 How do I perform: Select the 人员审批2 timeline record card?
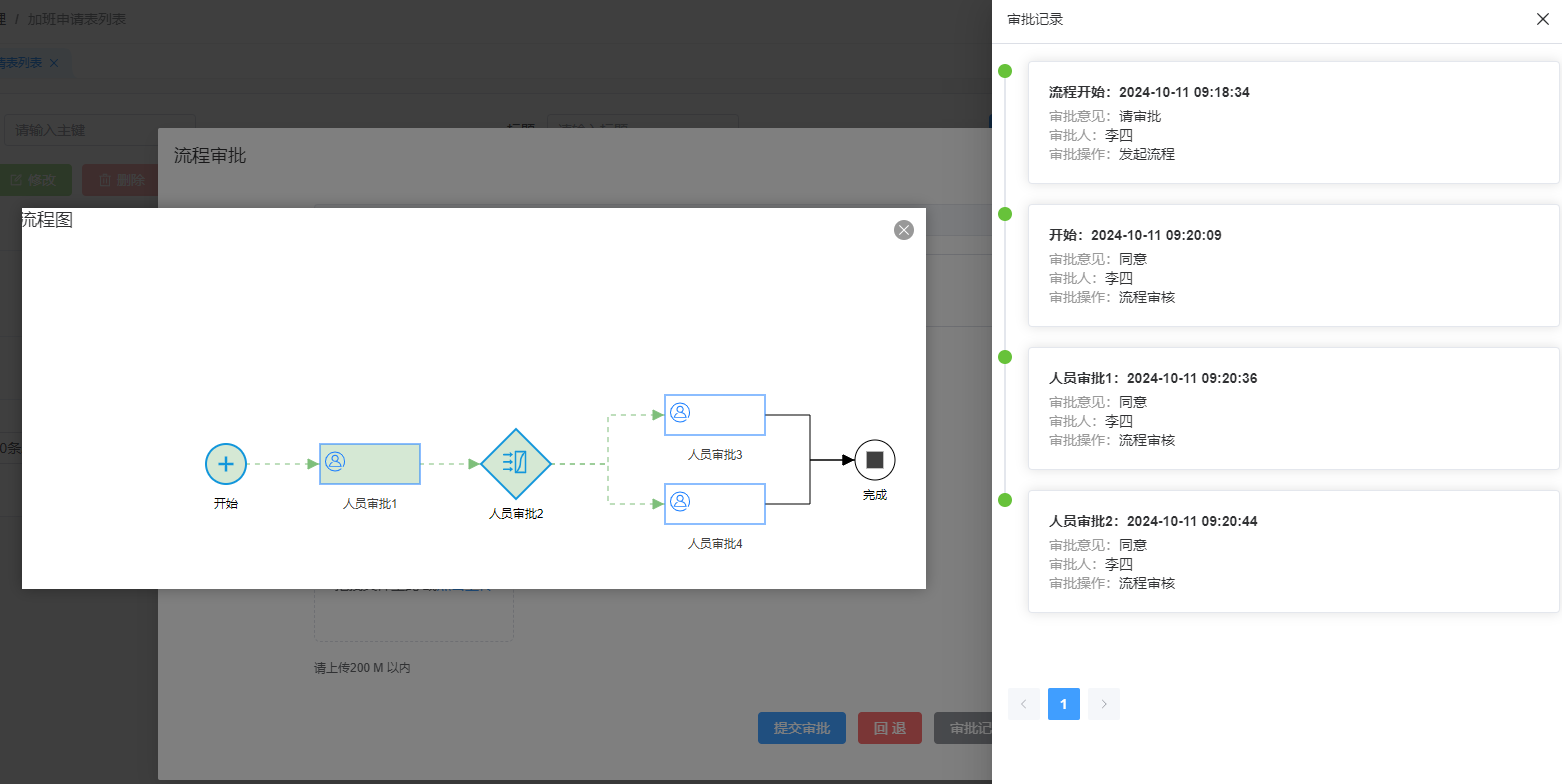[x=1293, y=551]
